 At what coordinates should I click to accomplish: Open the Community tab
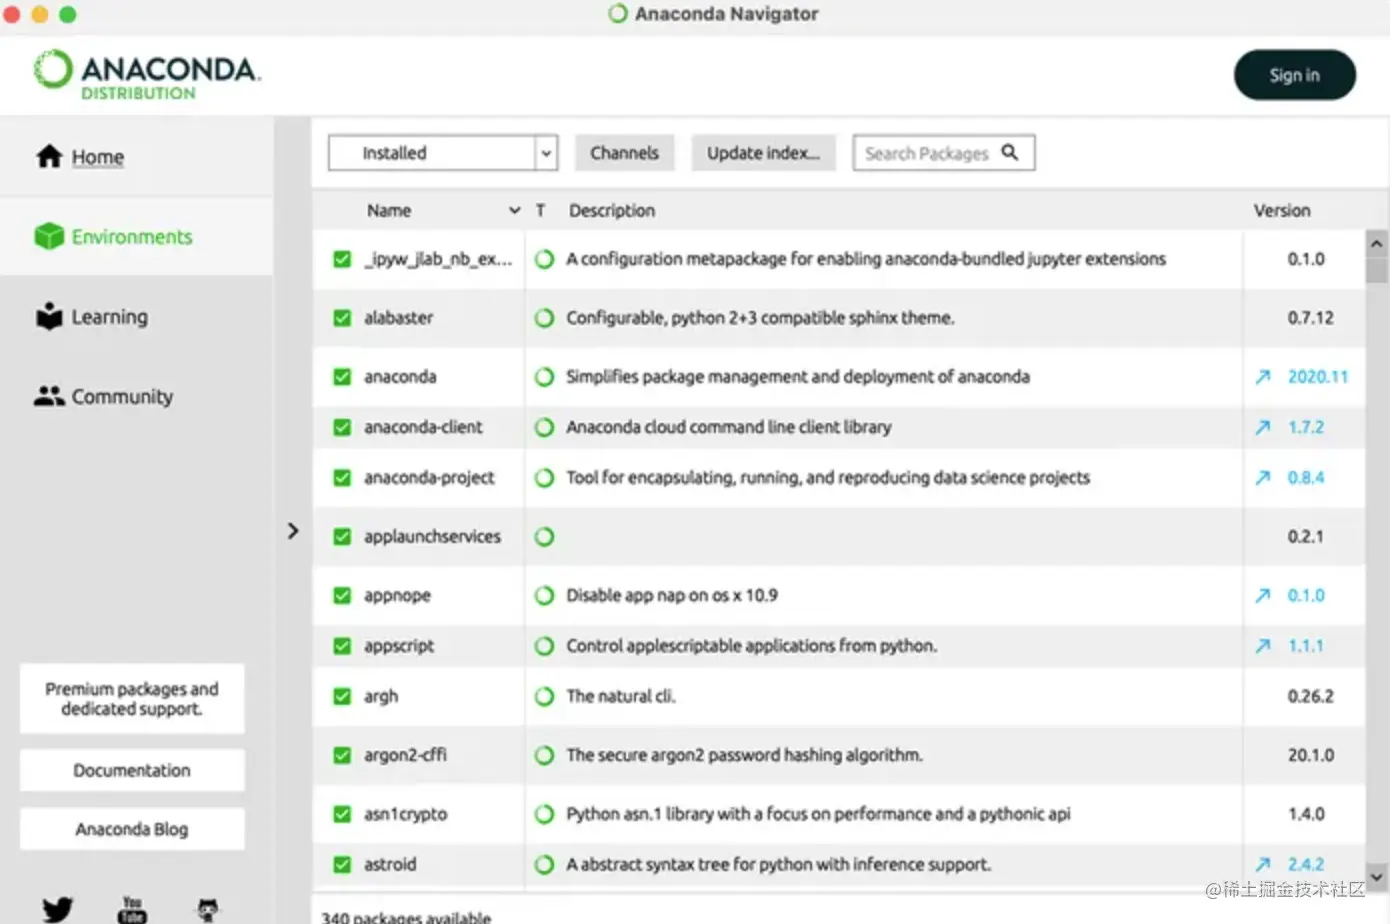pos(104,397)
